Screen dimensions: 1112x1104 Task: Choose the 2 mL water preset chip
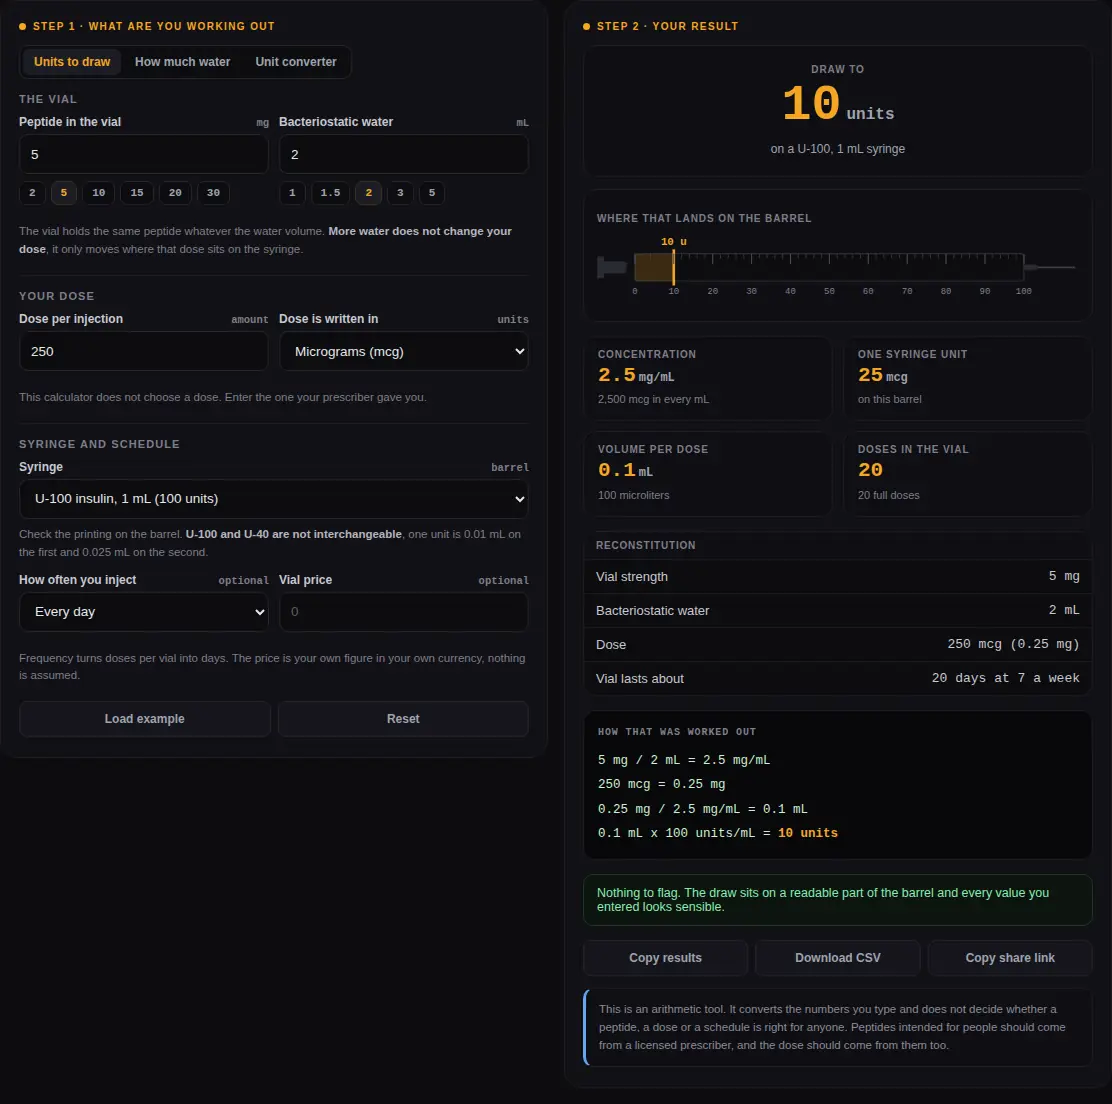(369, 193)
